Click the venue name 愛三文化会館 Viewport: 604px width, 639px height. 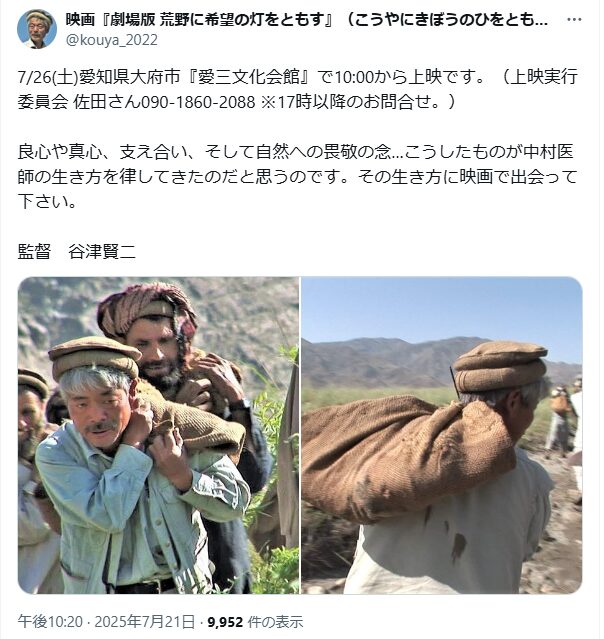(x=249, y=77)
